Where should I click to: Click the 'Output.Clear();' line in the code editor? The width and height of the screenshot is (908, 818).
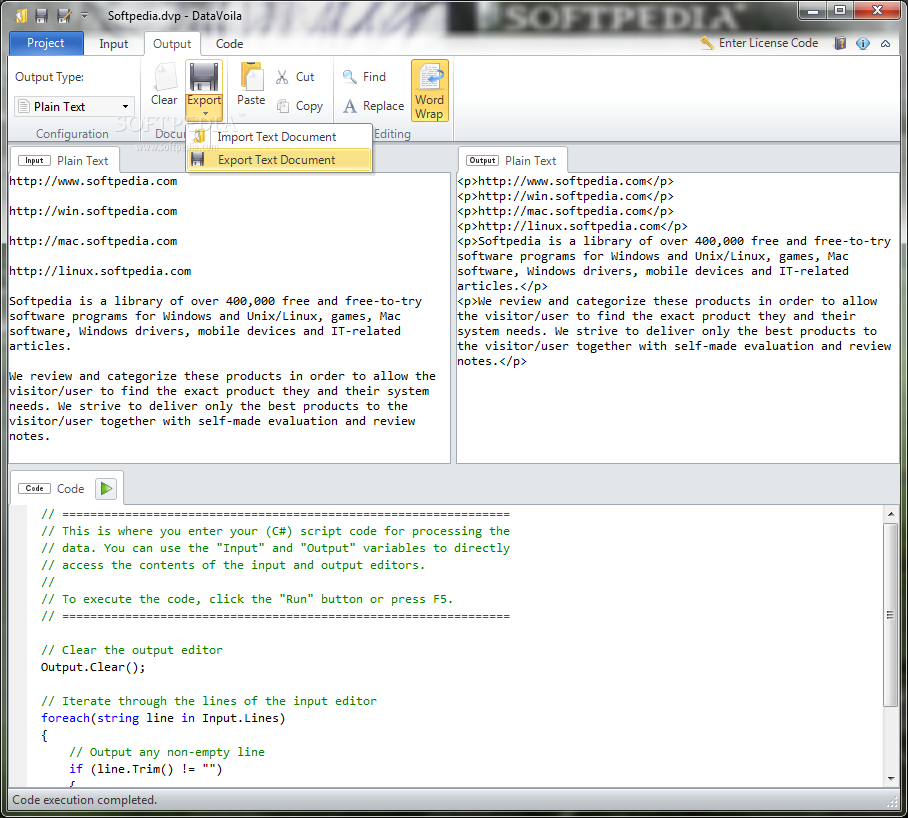pyautogui.click(x=93, y=667)
